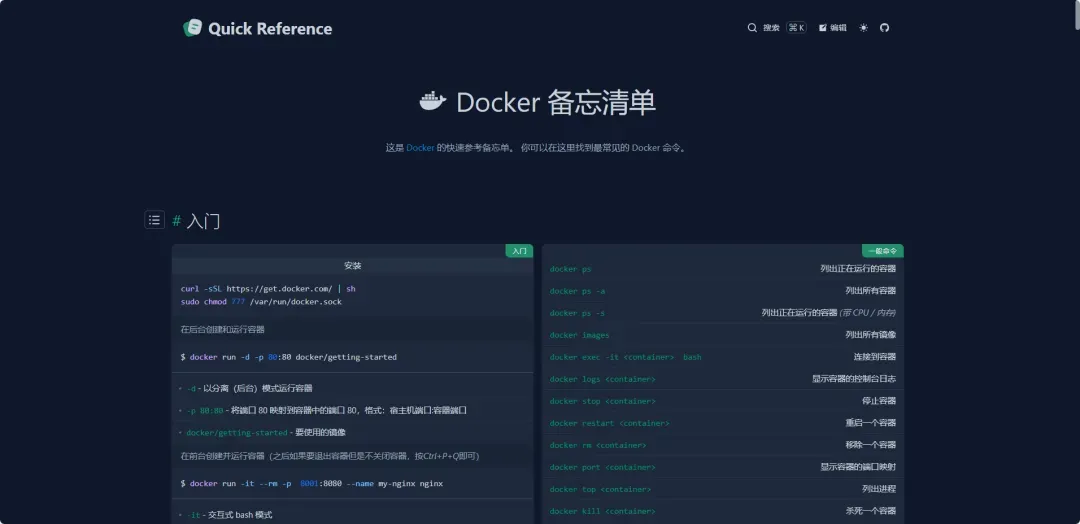Screen dimensions: 1080x524
Task: Click docker stop <container> command
Action: tap(603, 401)
